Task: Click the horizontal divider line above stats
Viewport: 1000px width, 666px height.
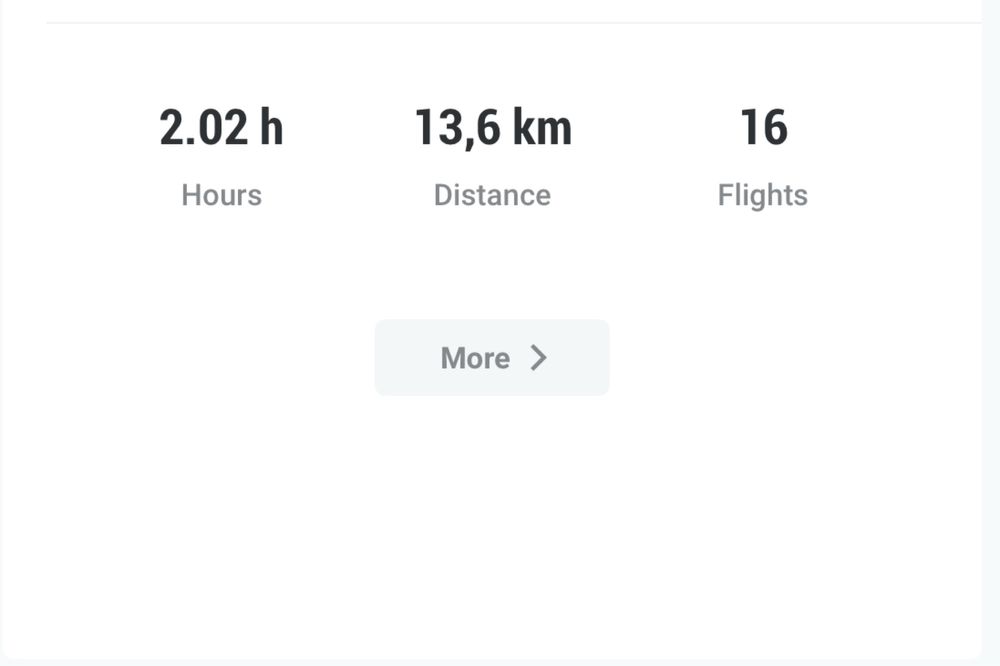Action: point(513,23)
